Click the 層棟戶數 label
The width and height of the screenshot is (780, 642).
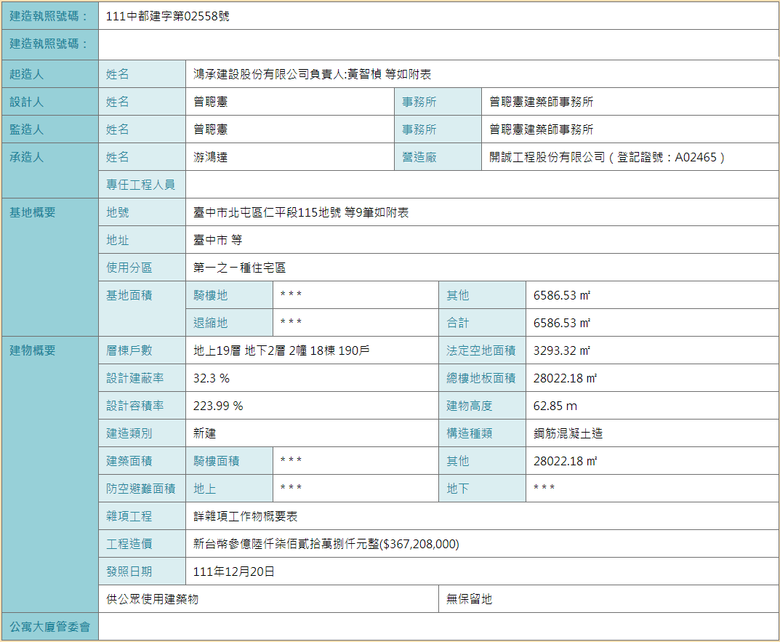click(129, 351)
